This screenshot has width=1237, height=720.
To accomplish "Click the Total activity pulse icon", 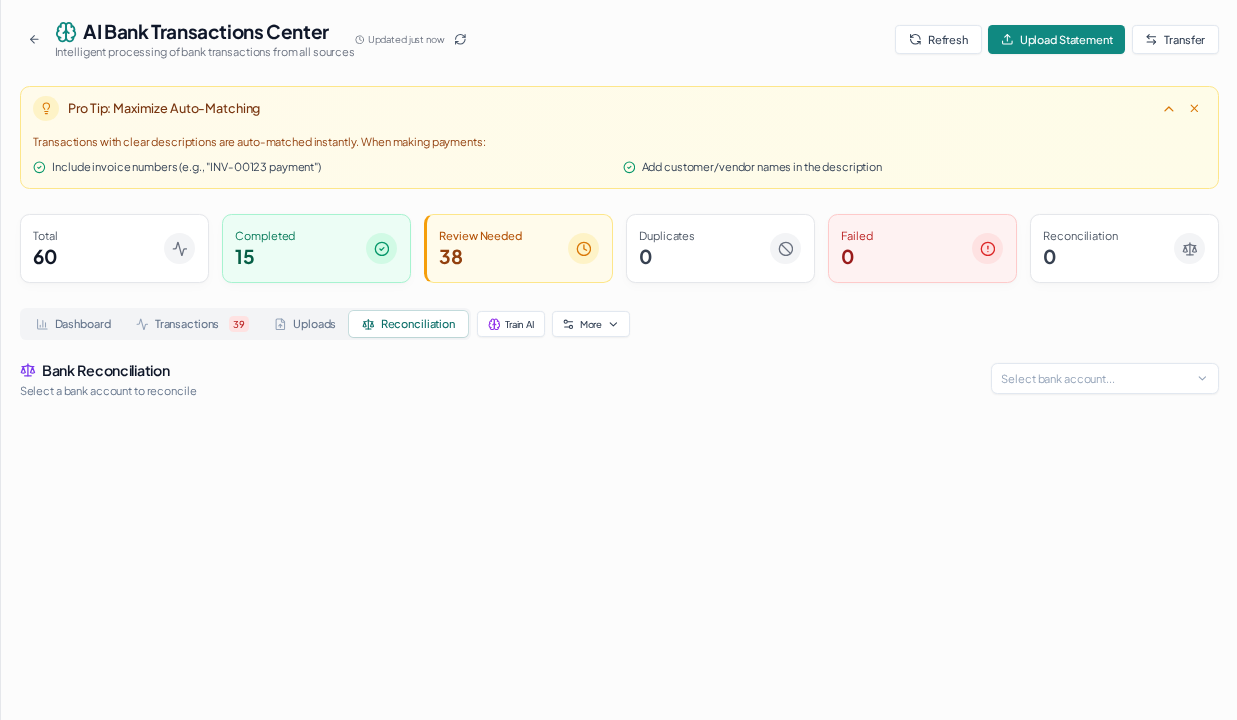I will 180,249.
